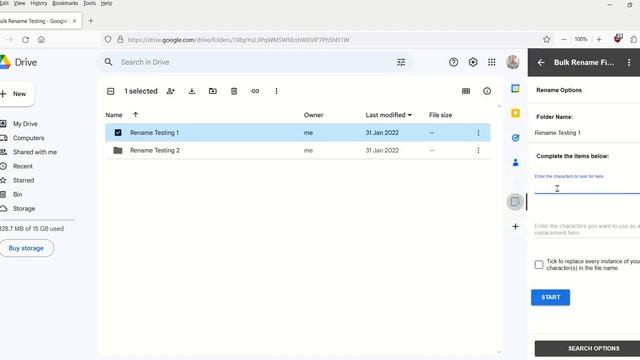
Task: Open Google Calendar side panel icon
Action: click(x=515, y=88)
